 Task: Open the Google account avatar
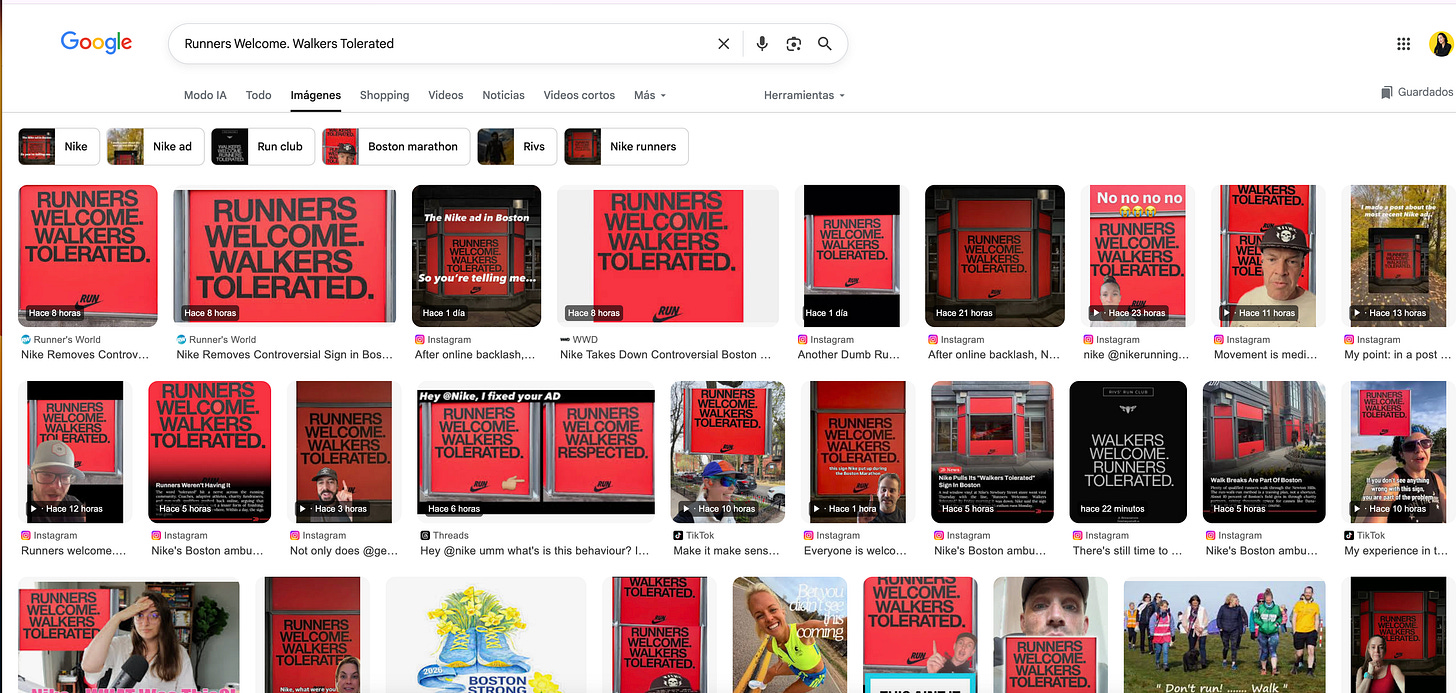coord(1440,44)
